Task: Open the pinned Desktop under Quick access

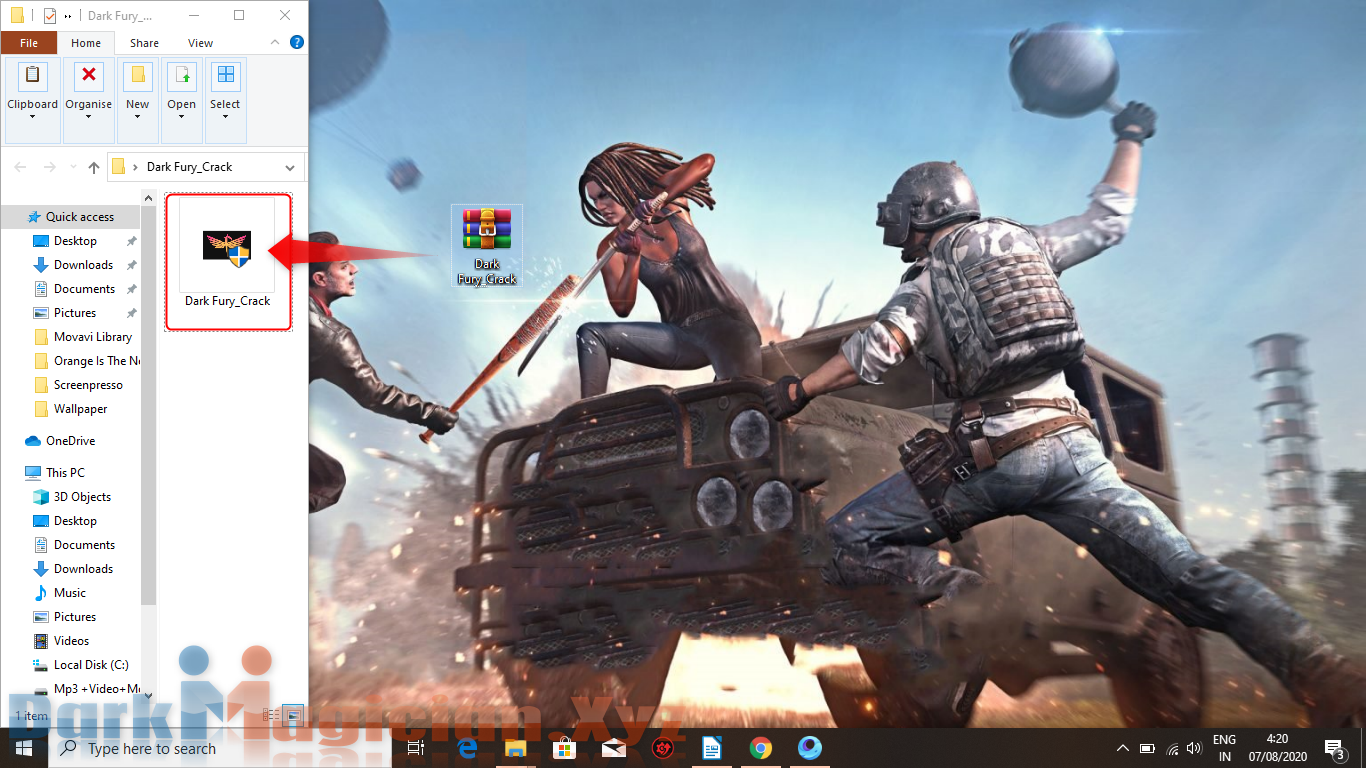Action: (75, 241)
